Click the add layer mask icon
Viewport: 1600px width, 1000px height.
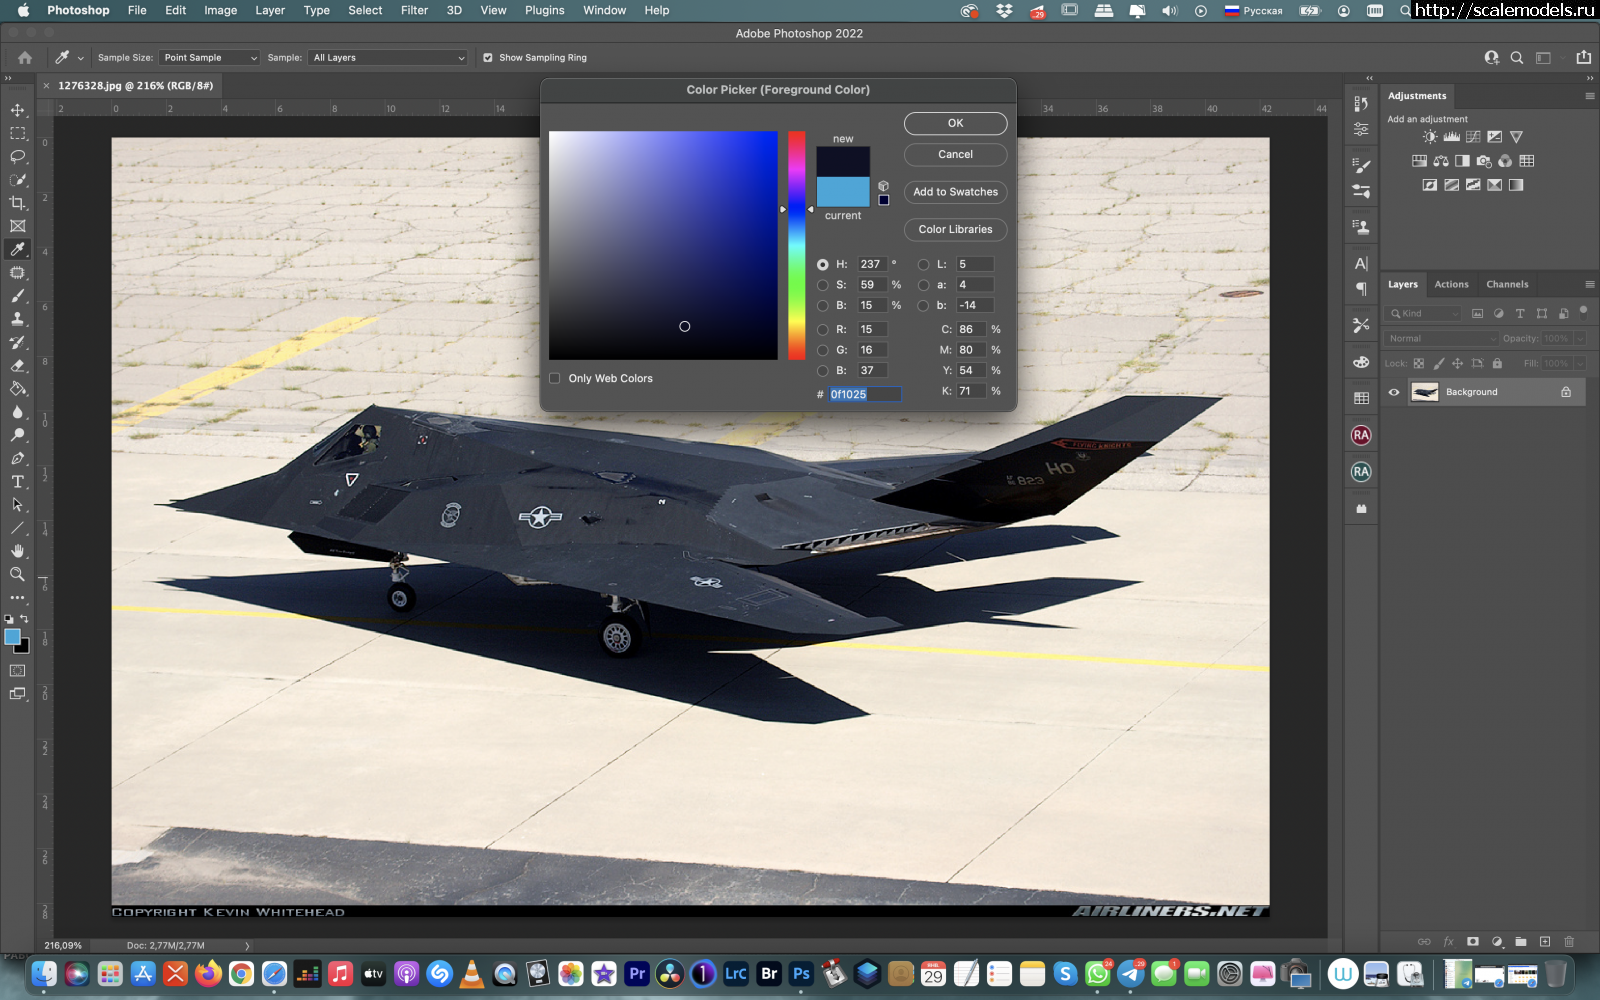[1473, 942]
